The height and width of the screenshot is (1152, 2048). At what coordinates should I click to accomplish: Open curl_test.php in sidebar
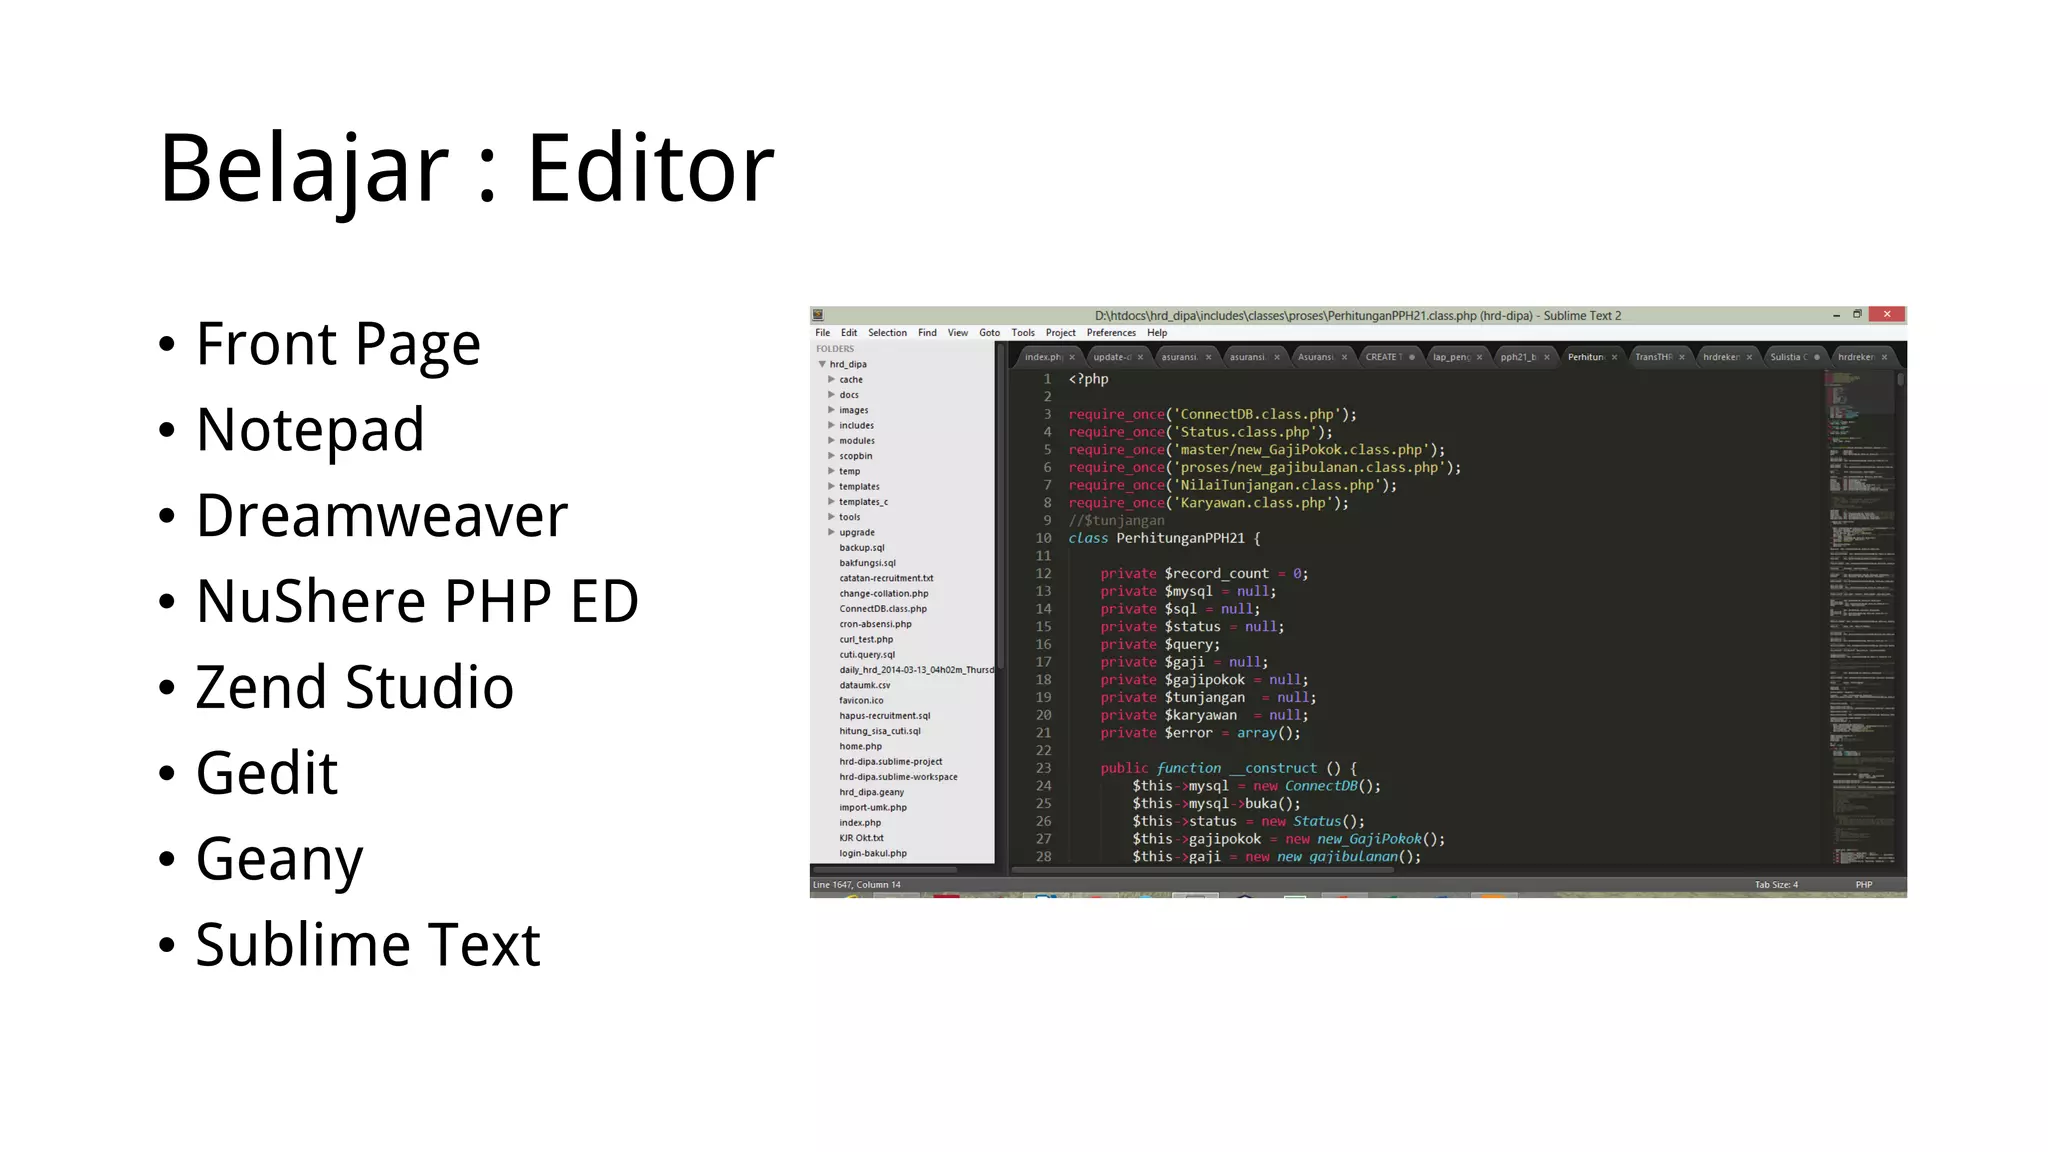coord(866,639)
